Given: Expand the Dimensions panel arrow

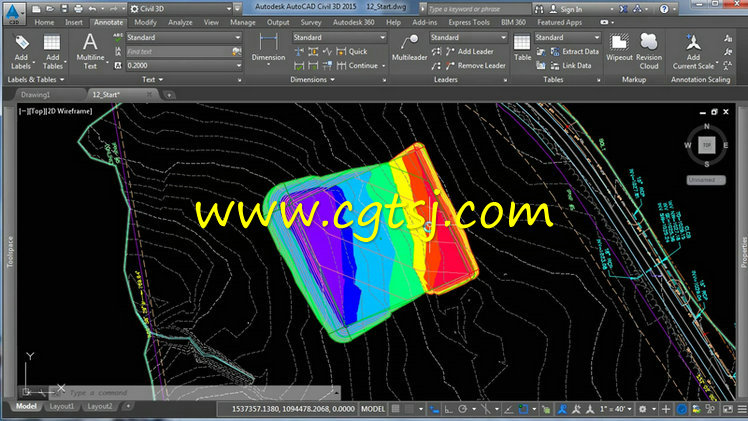Looking at the screenshot, I should coord(332,80).
